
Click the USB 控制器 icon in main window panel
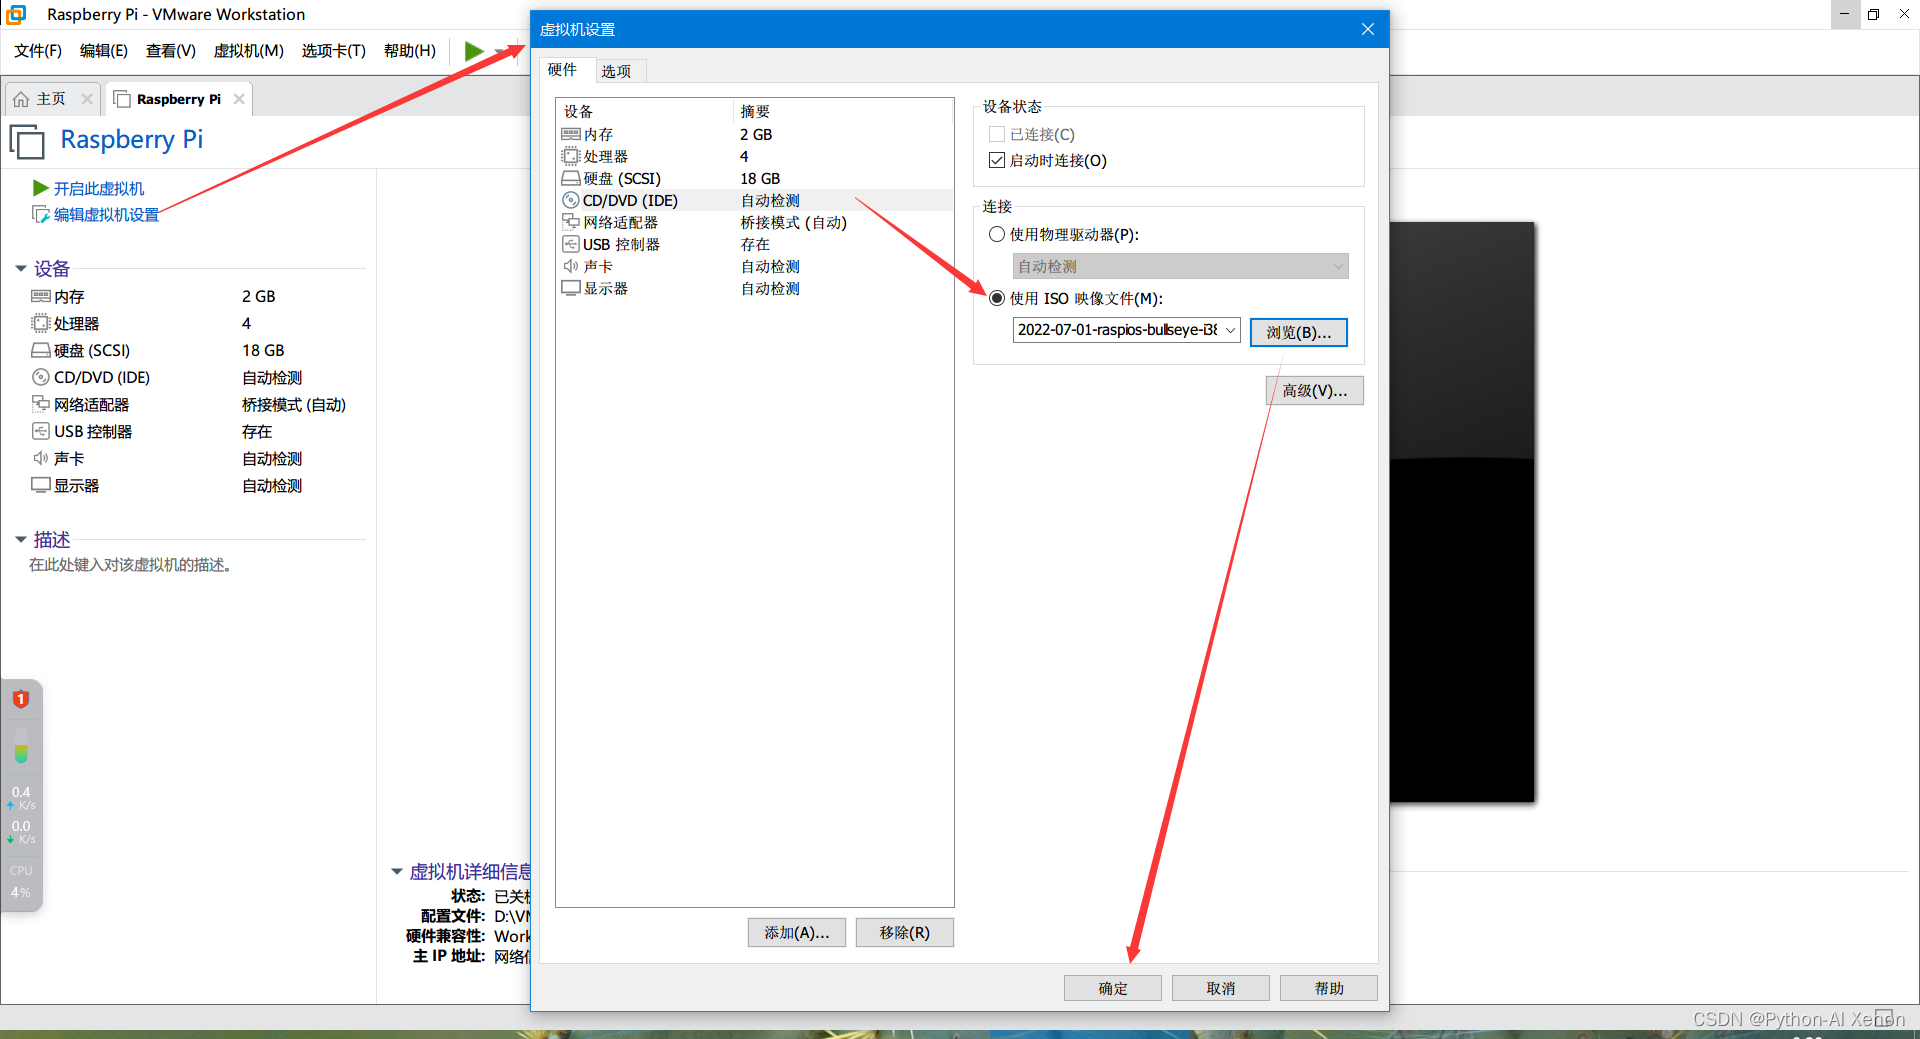(41, 431)
